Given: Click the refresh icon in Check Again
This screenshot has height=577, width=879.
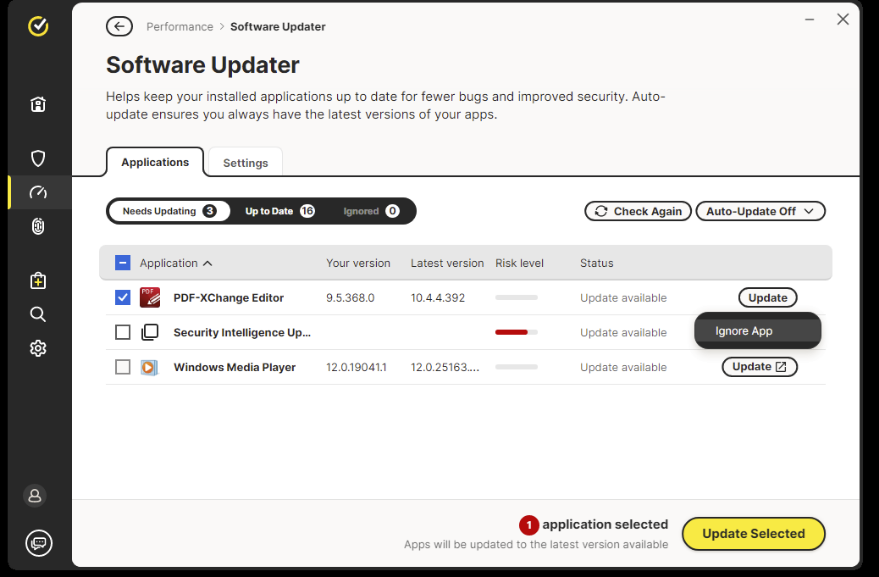Looking at the screenshot, I should point(601,211).
